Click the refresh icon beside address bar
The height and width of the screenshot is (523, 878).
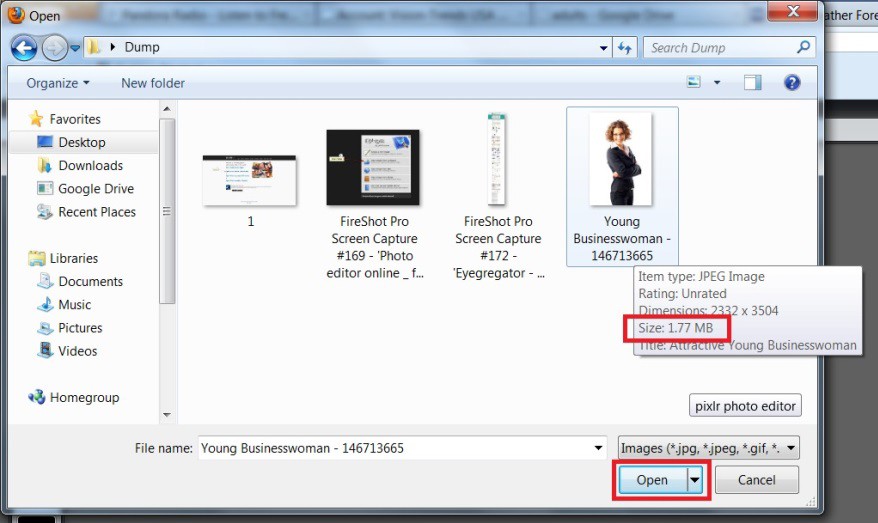pyautogui.click(x=625, y=47)
